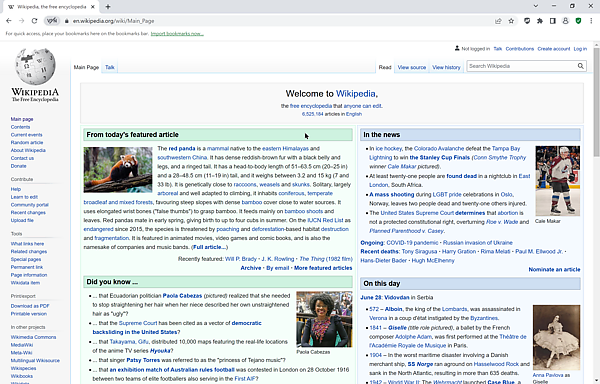The height and width of the screenshot is (384, 600).
Task: Click the Wikipedia globe logo
Action: 35,67
